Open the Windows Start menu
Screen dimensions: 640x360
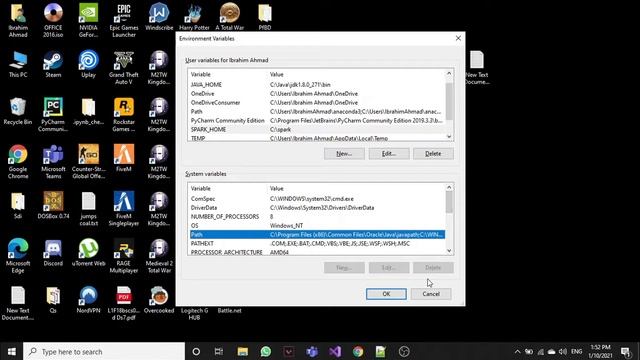point(11,351)
